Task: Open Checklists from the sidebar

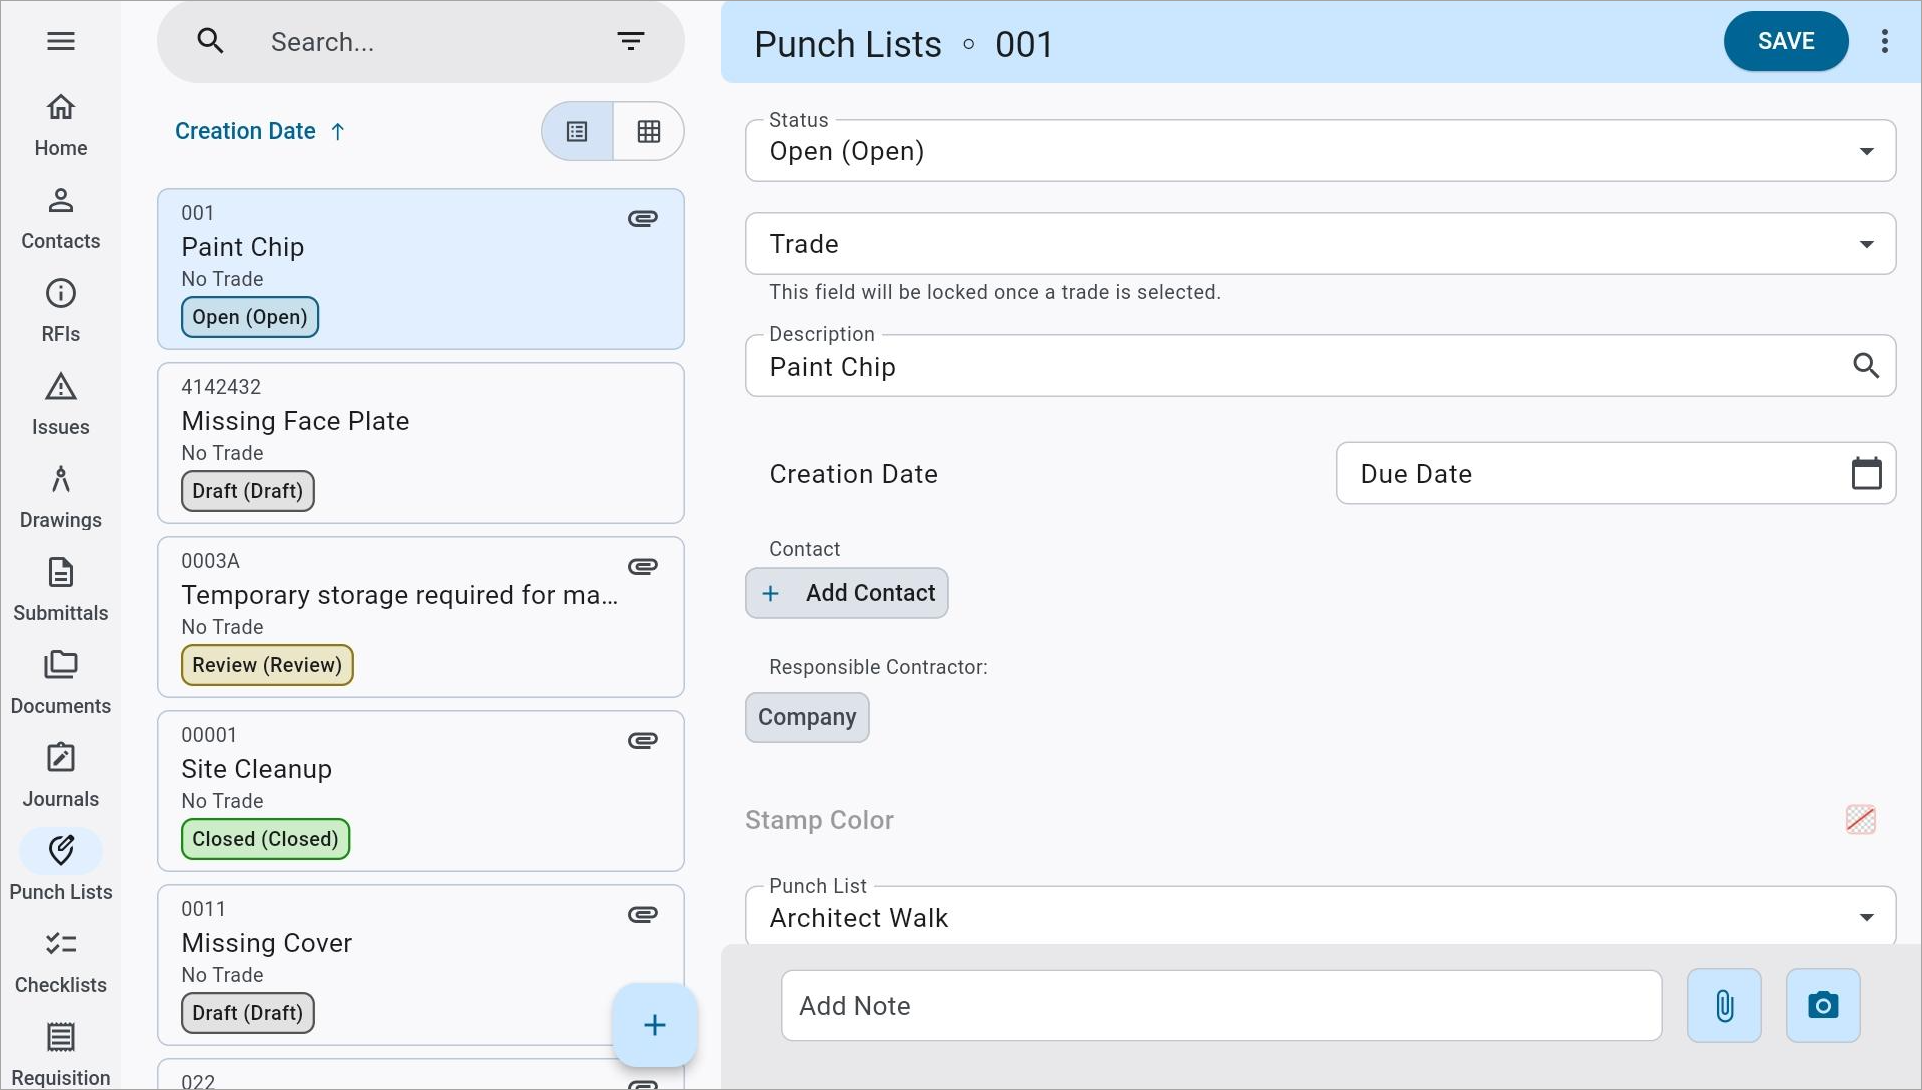Action: 61,962
